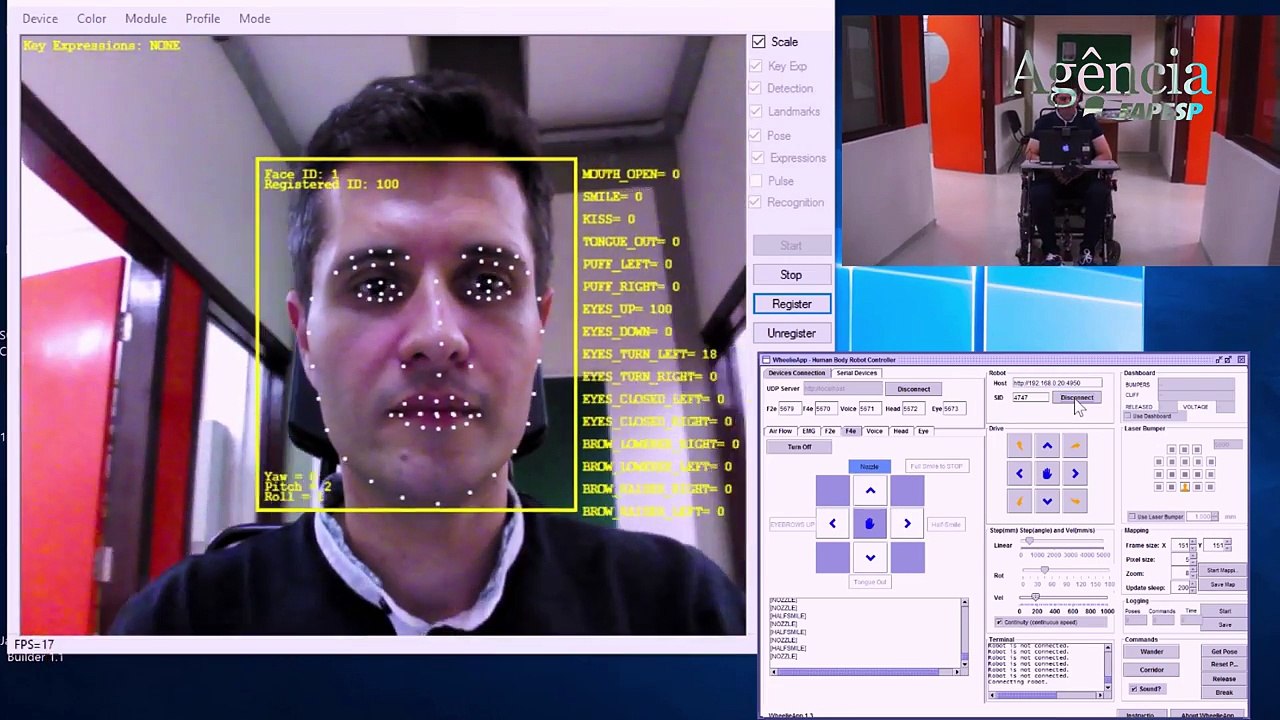Click the Corridor command button

point(1152,670)
